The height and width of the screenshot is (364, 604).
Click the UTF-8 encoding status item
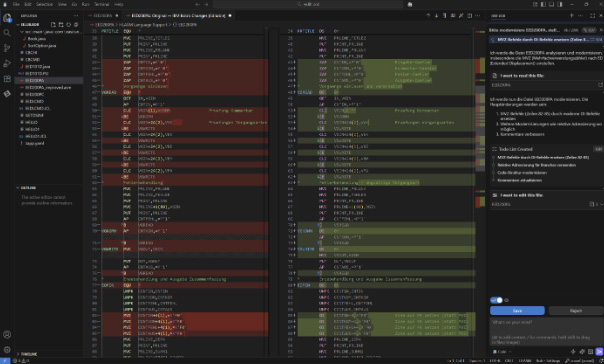click(495, 361)
